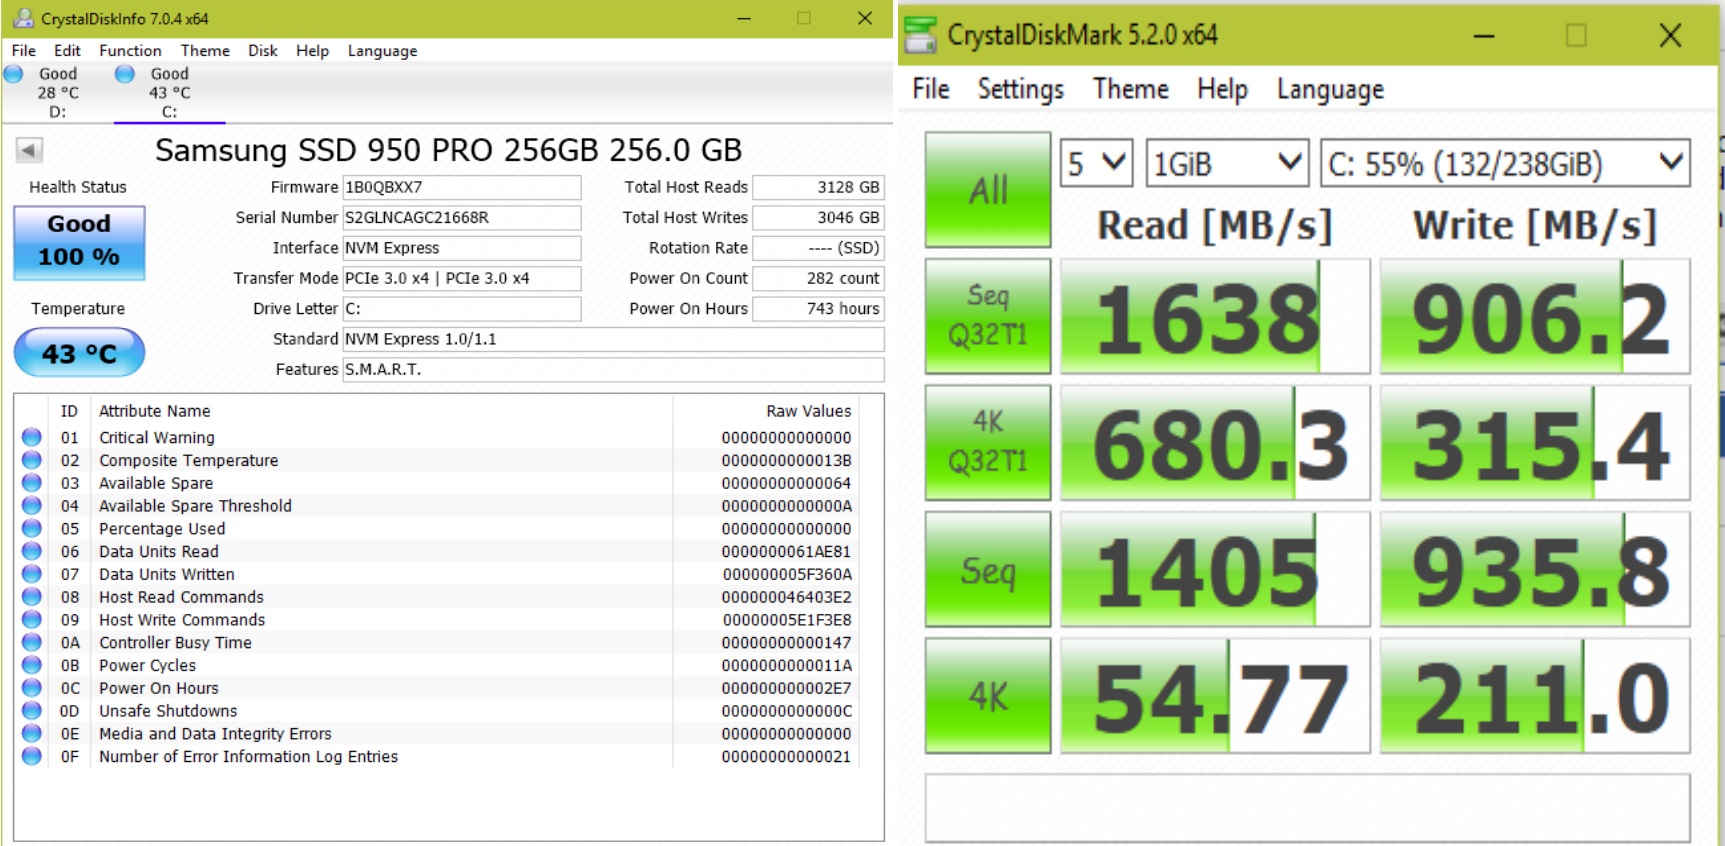Open Language menu in CrystalDiskMark

point(1330,89)
